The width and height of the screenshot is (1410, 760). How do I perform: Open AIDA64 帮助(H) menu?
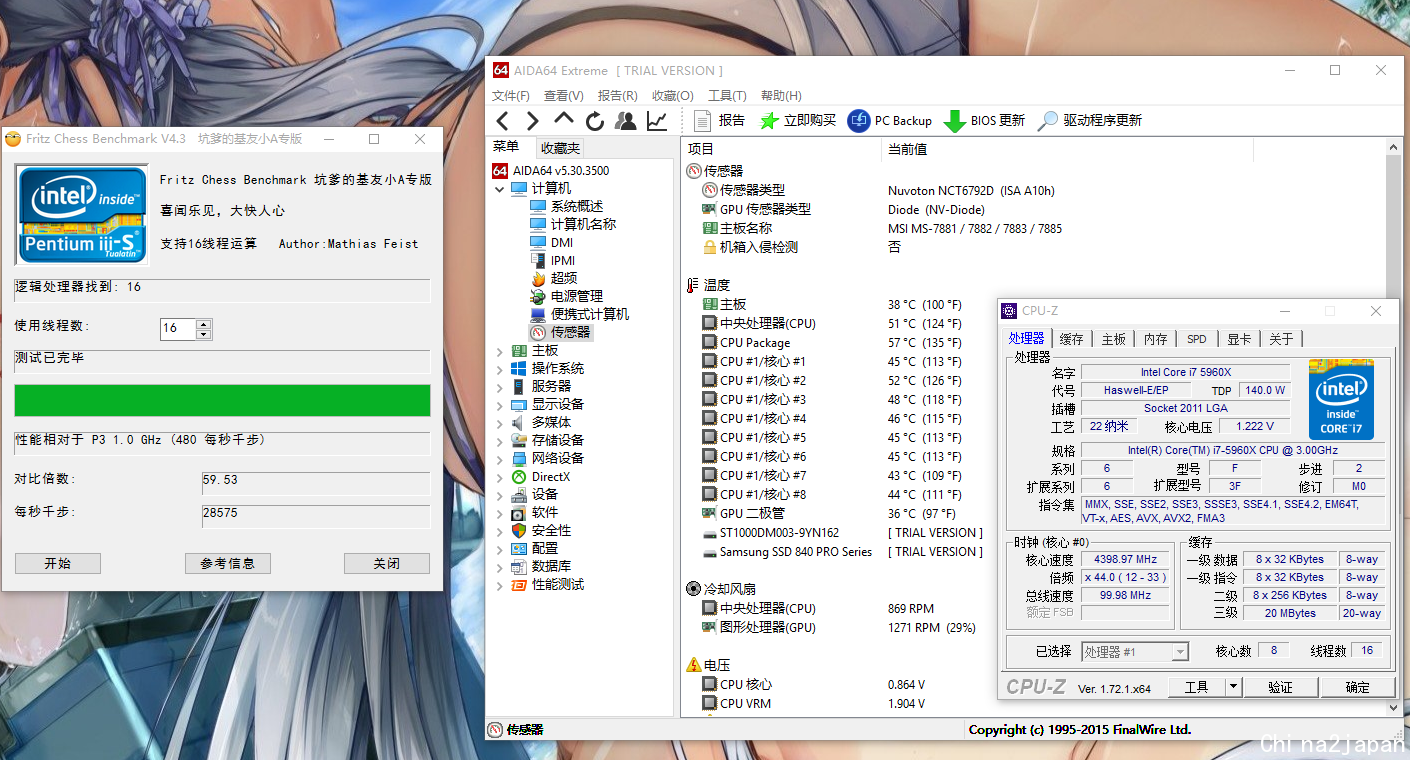coord(781,96)
